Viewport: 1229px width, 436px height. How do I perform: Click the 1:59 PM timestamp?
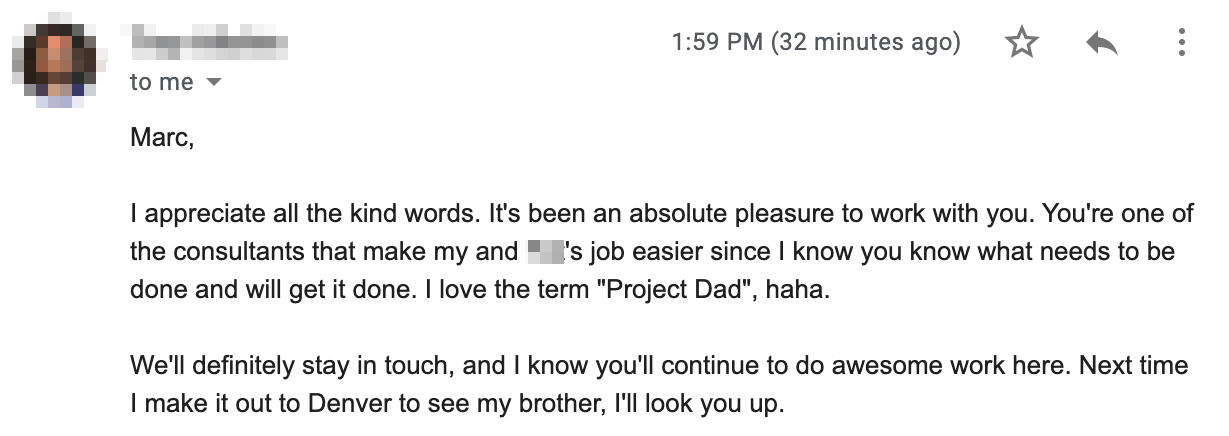click(717, 43)
